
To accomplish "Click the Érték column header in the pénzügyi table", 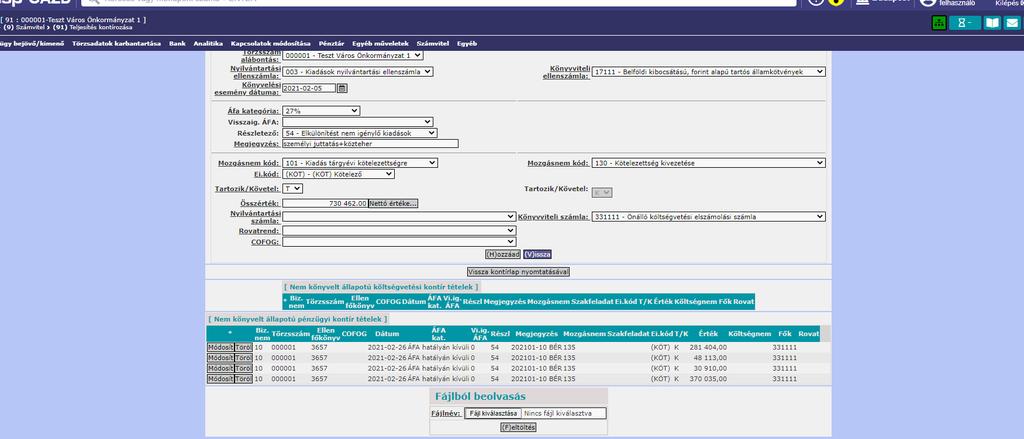I will coord(708,334).
